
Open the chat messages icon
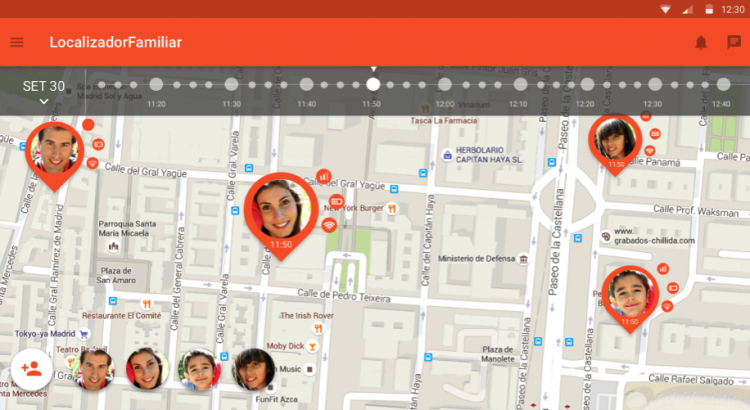coord(734,42)
